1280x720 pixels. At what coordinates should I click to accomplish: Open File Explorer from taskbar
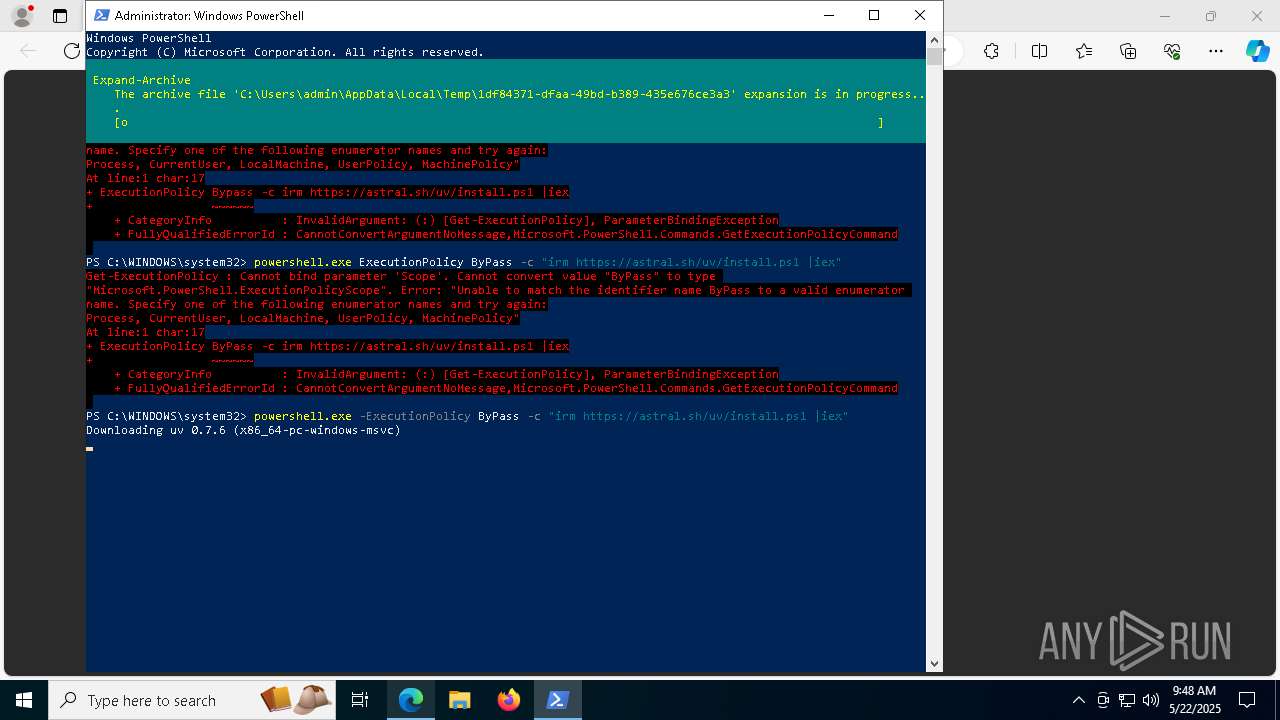459,700
